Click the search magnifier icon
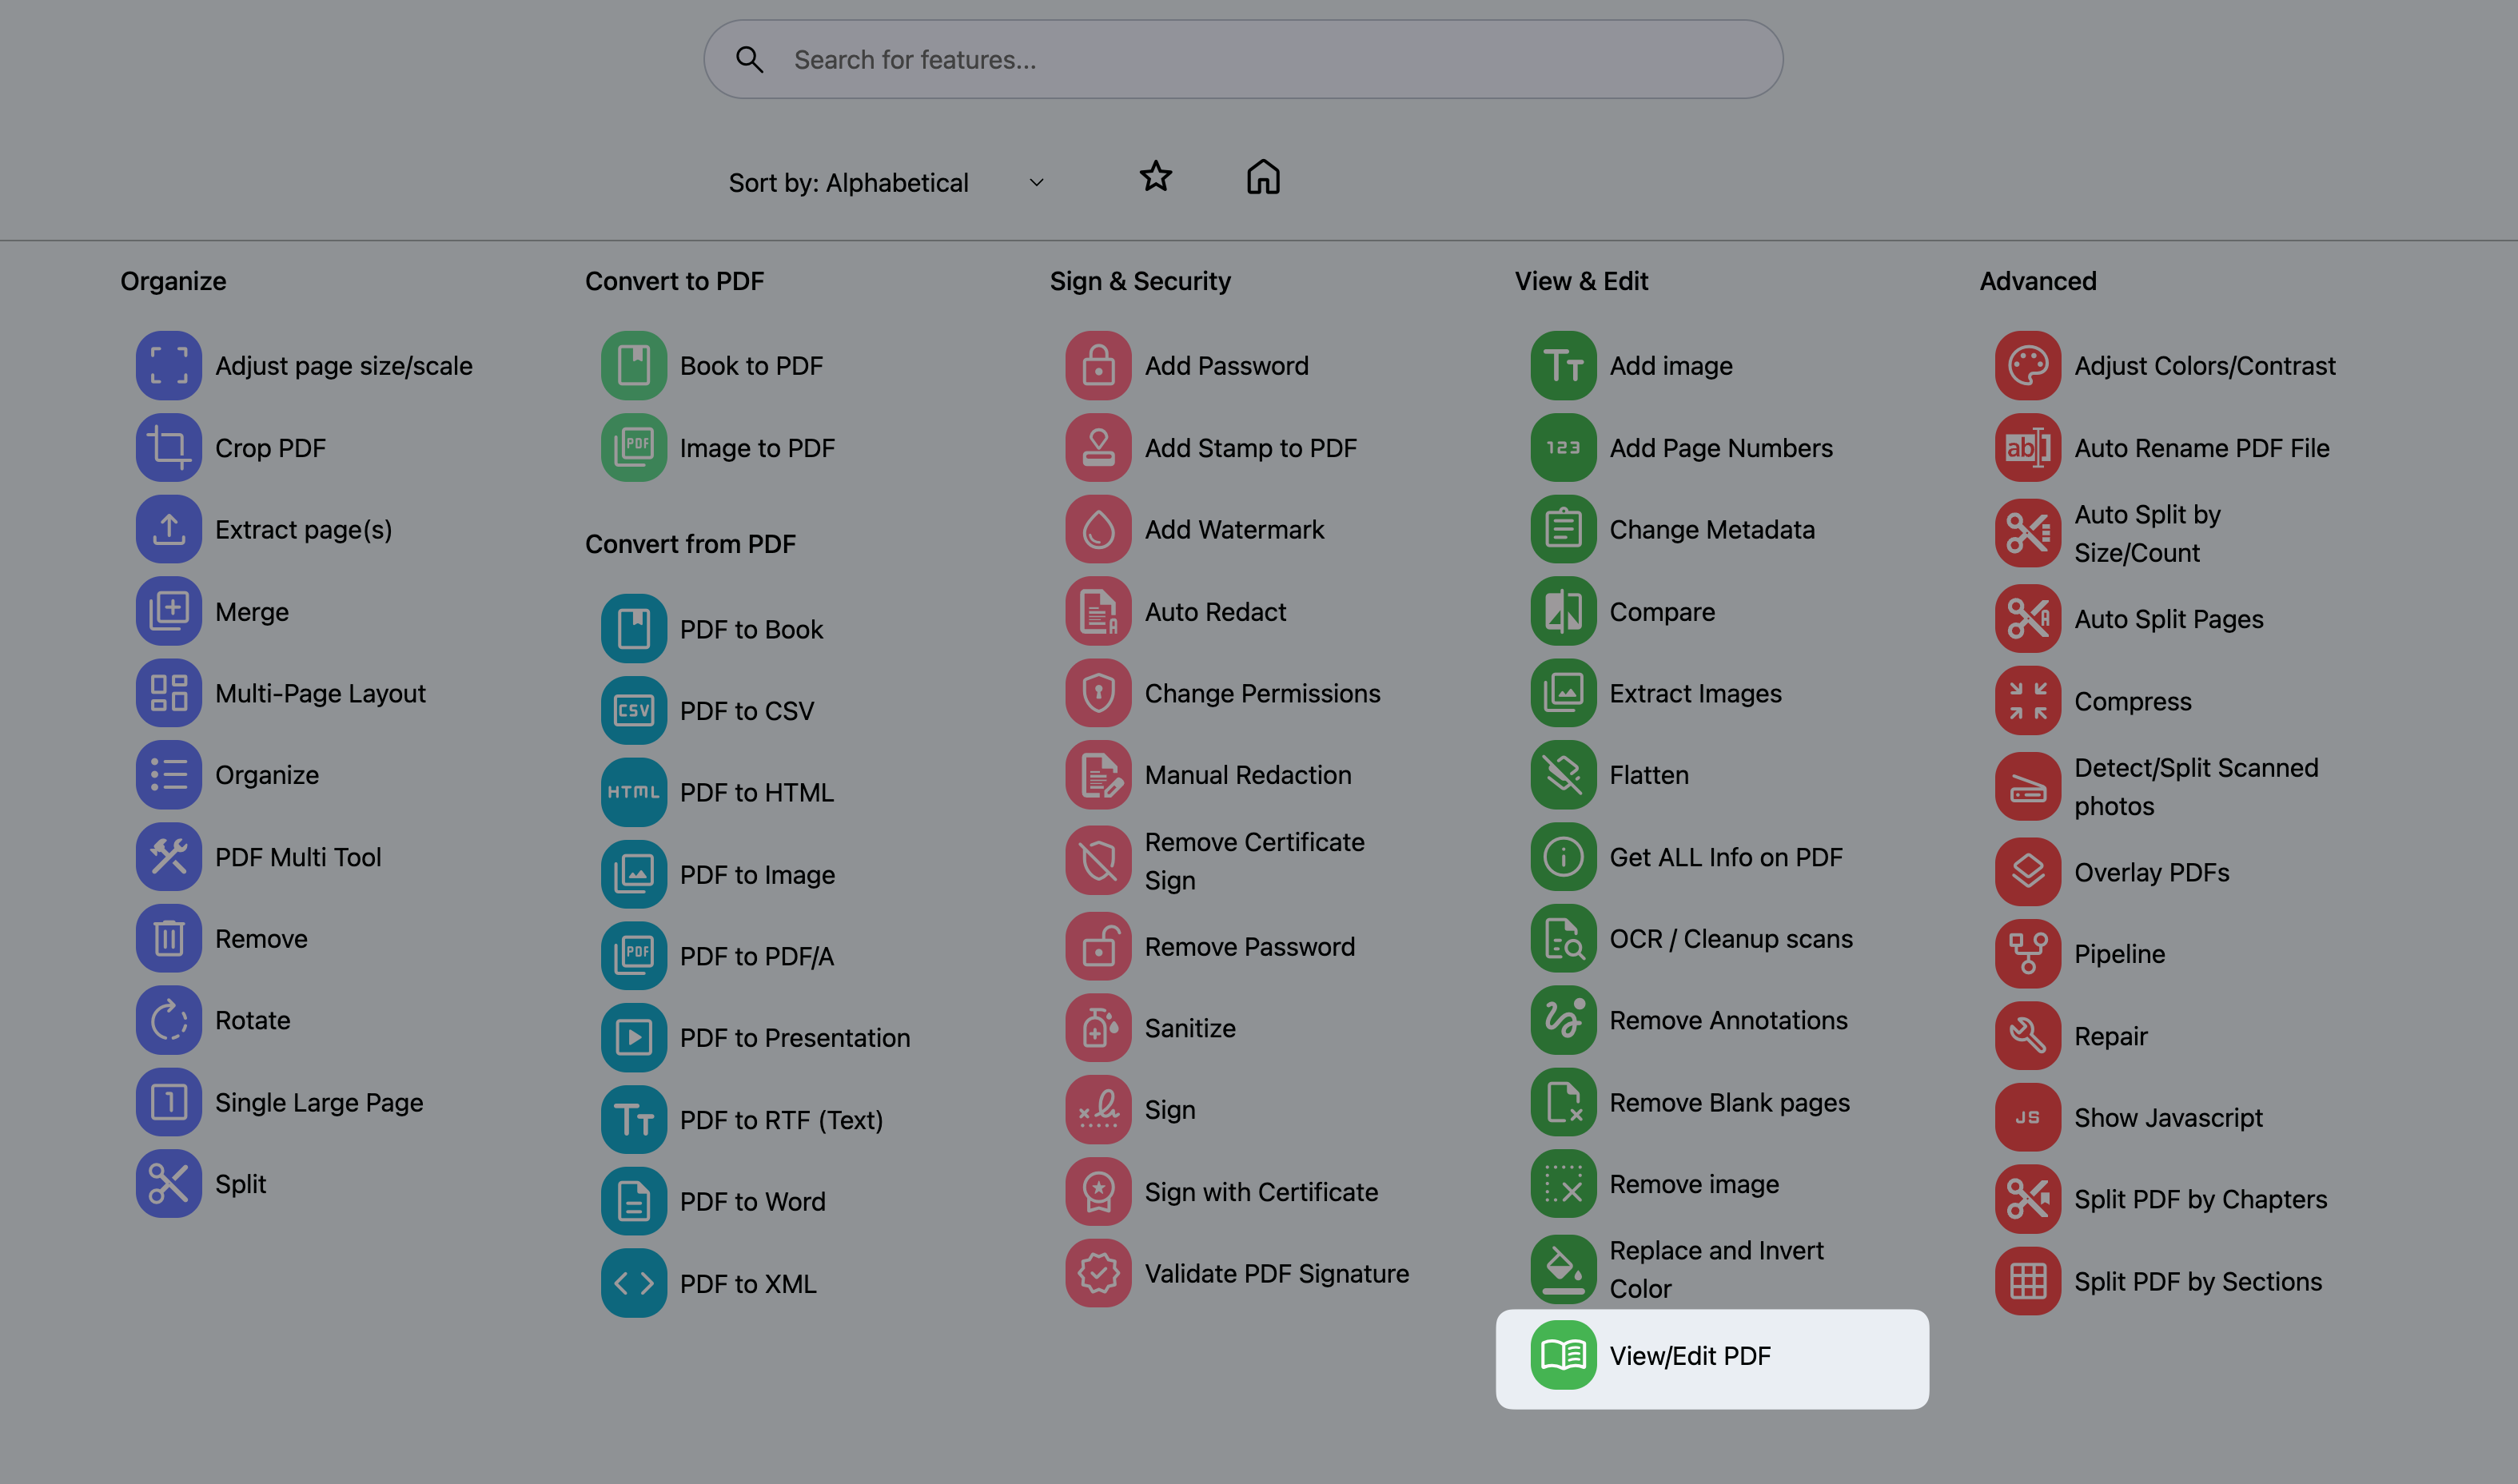Image resolution: width=2518 pixels, height=1484 pixels. pos(749,60)
